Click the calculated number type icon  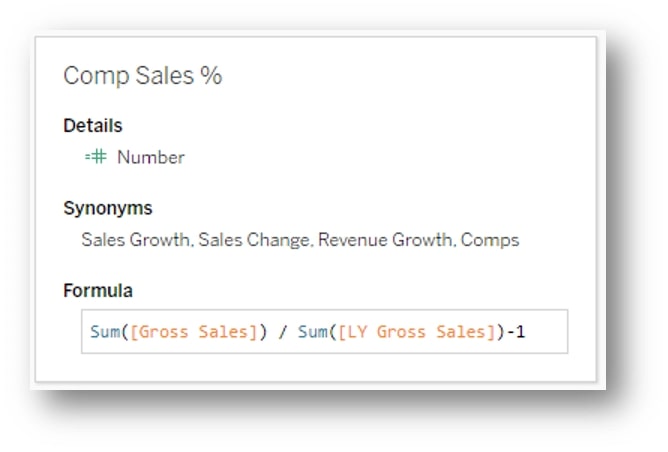pyautogui.click(x=95, y=157)
